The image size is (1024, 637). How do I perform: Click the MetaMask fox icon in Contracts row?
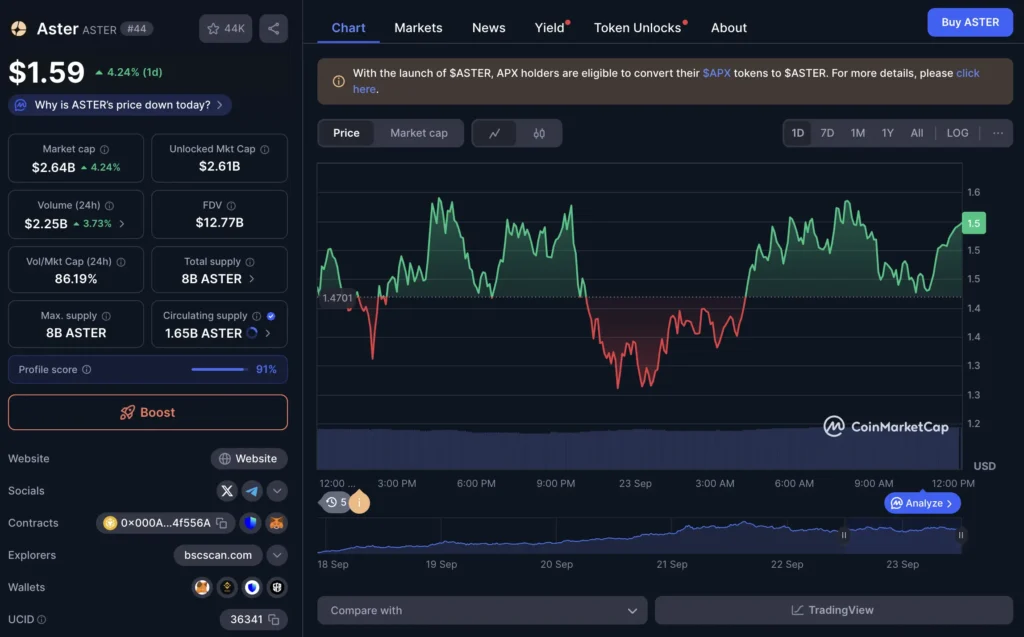pyautogui.click(x=277, y=523)
